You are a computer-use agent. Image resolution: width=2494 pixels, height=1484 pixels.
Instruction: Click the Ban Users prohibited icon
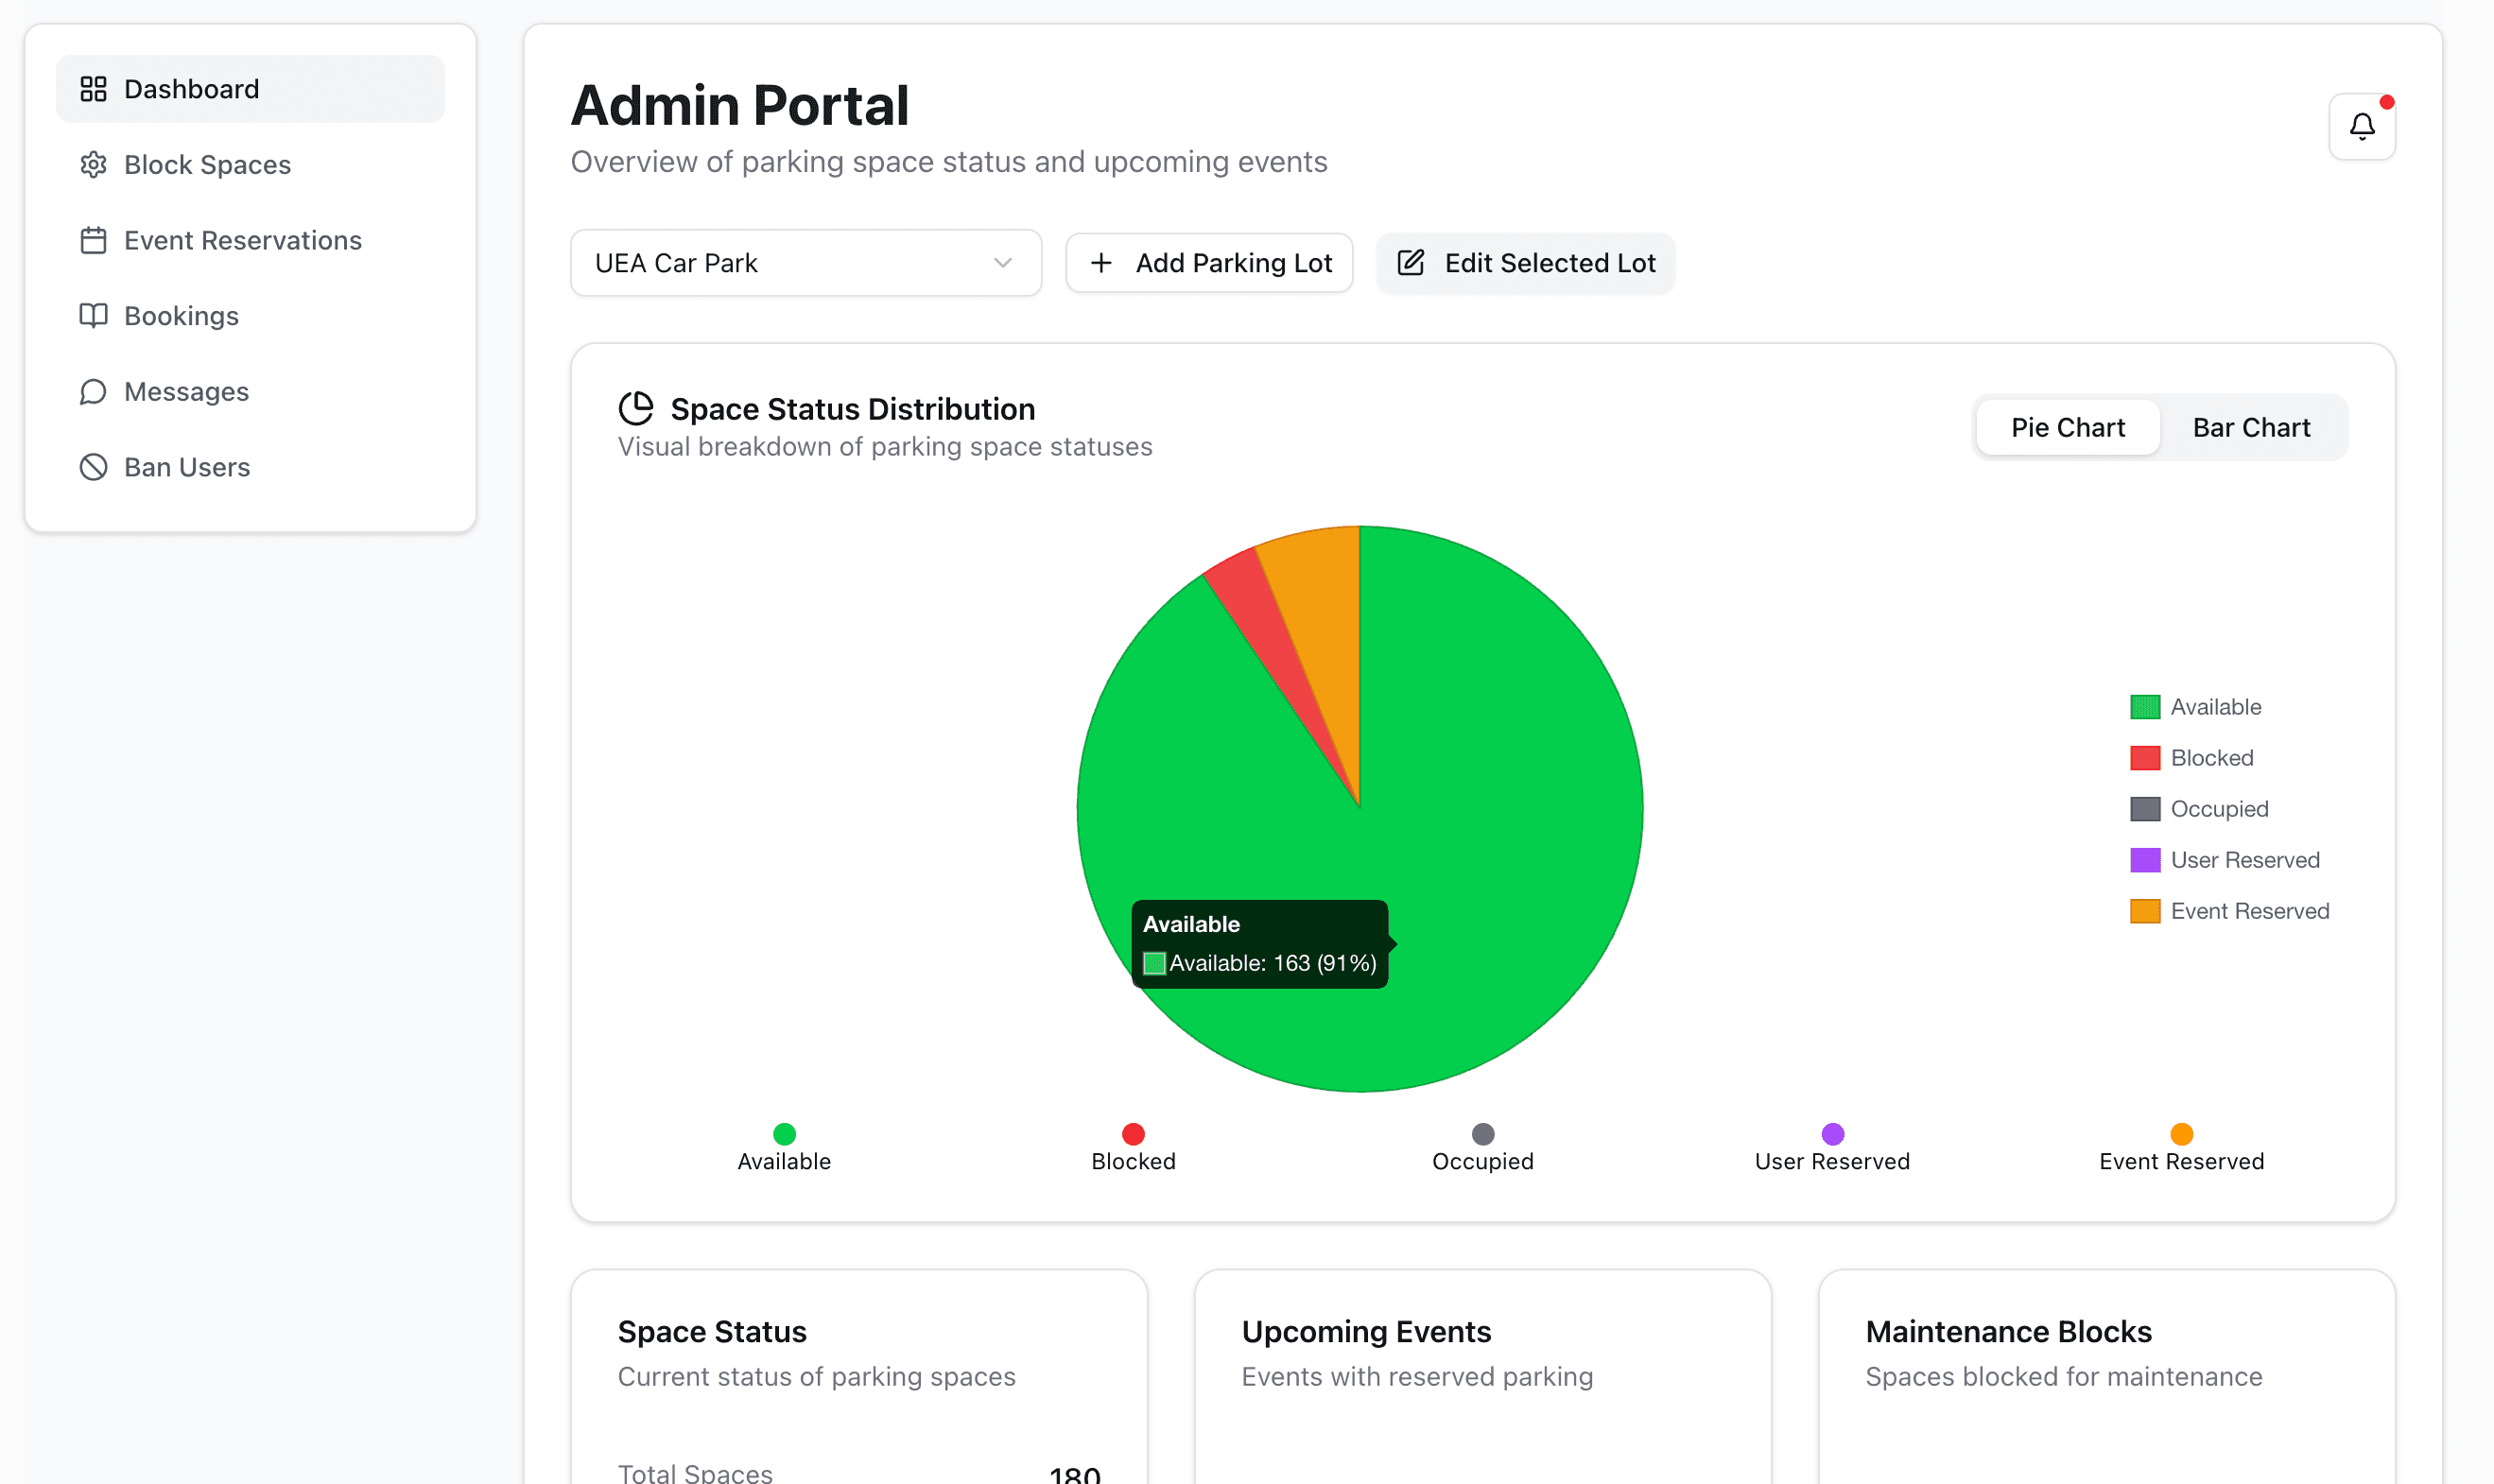[x=93, y=467]
